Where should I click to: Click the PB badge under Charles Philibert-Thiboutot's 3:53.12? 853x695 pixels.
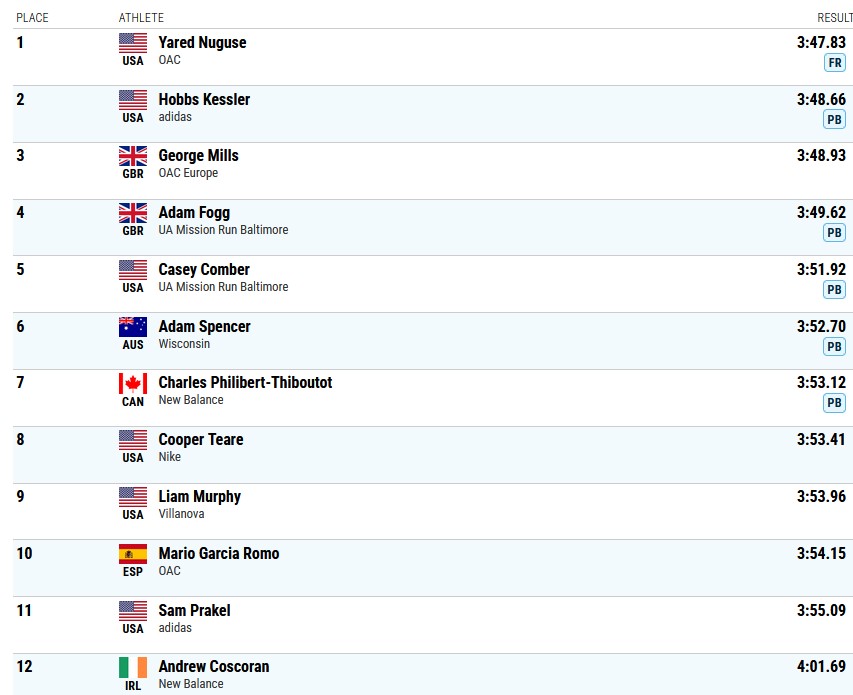pos(835,403)
